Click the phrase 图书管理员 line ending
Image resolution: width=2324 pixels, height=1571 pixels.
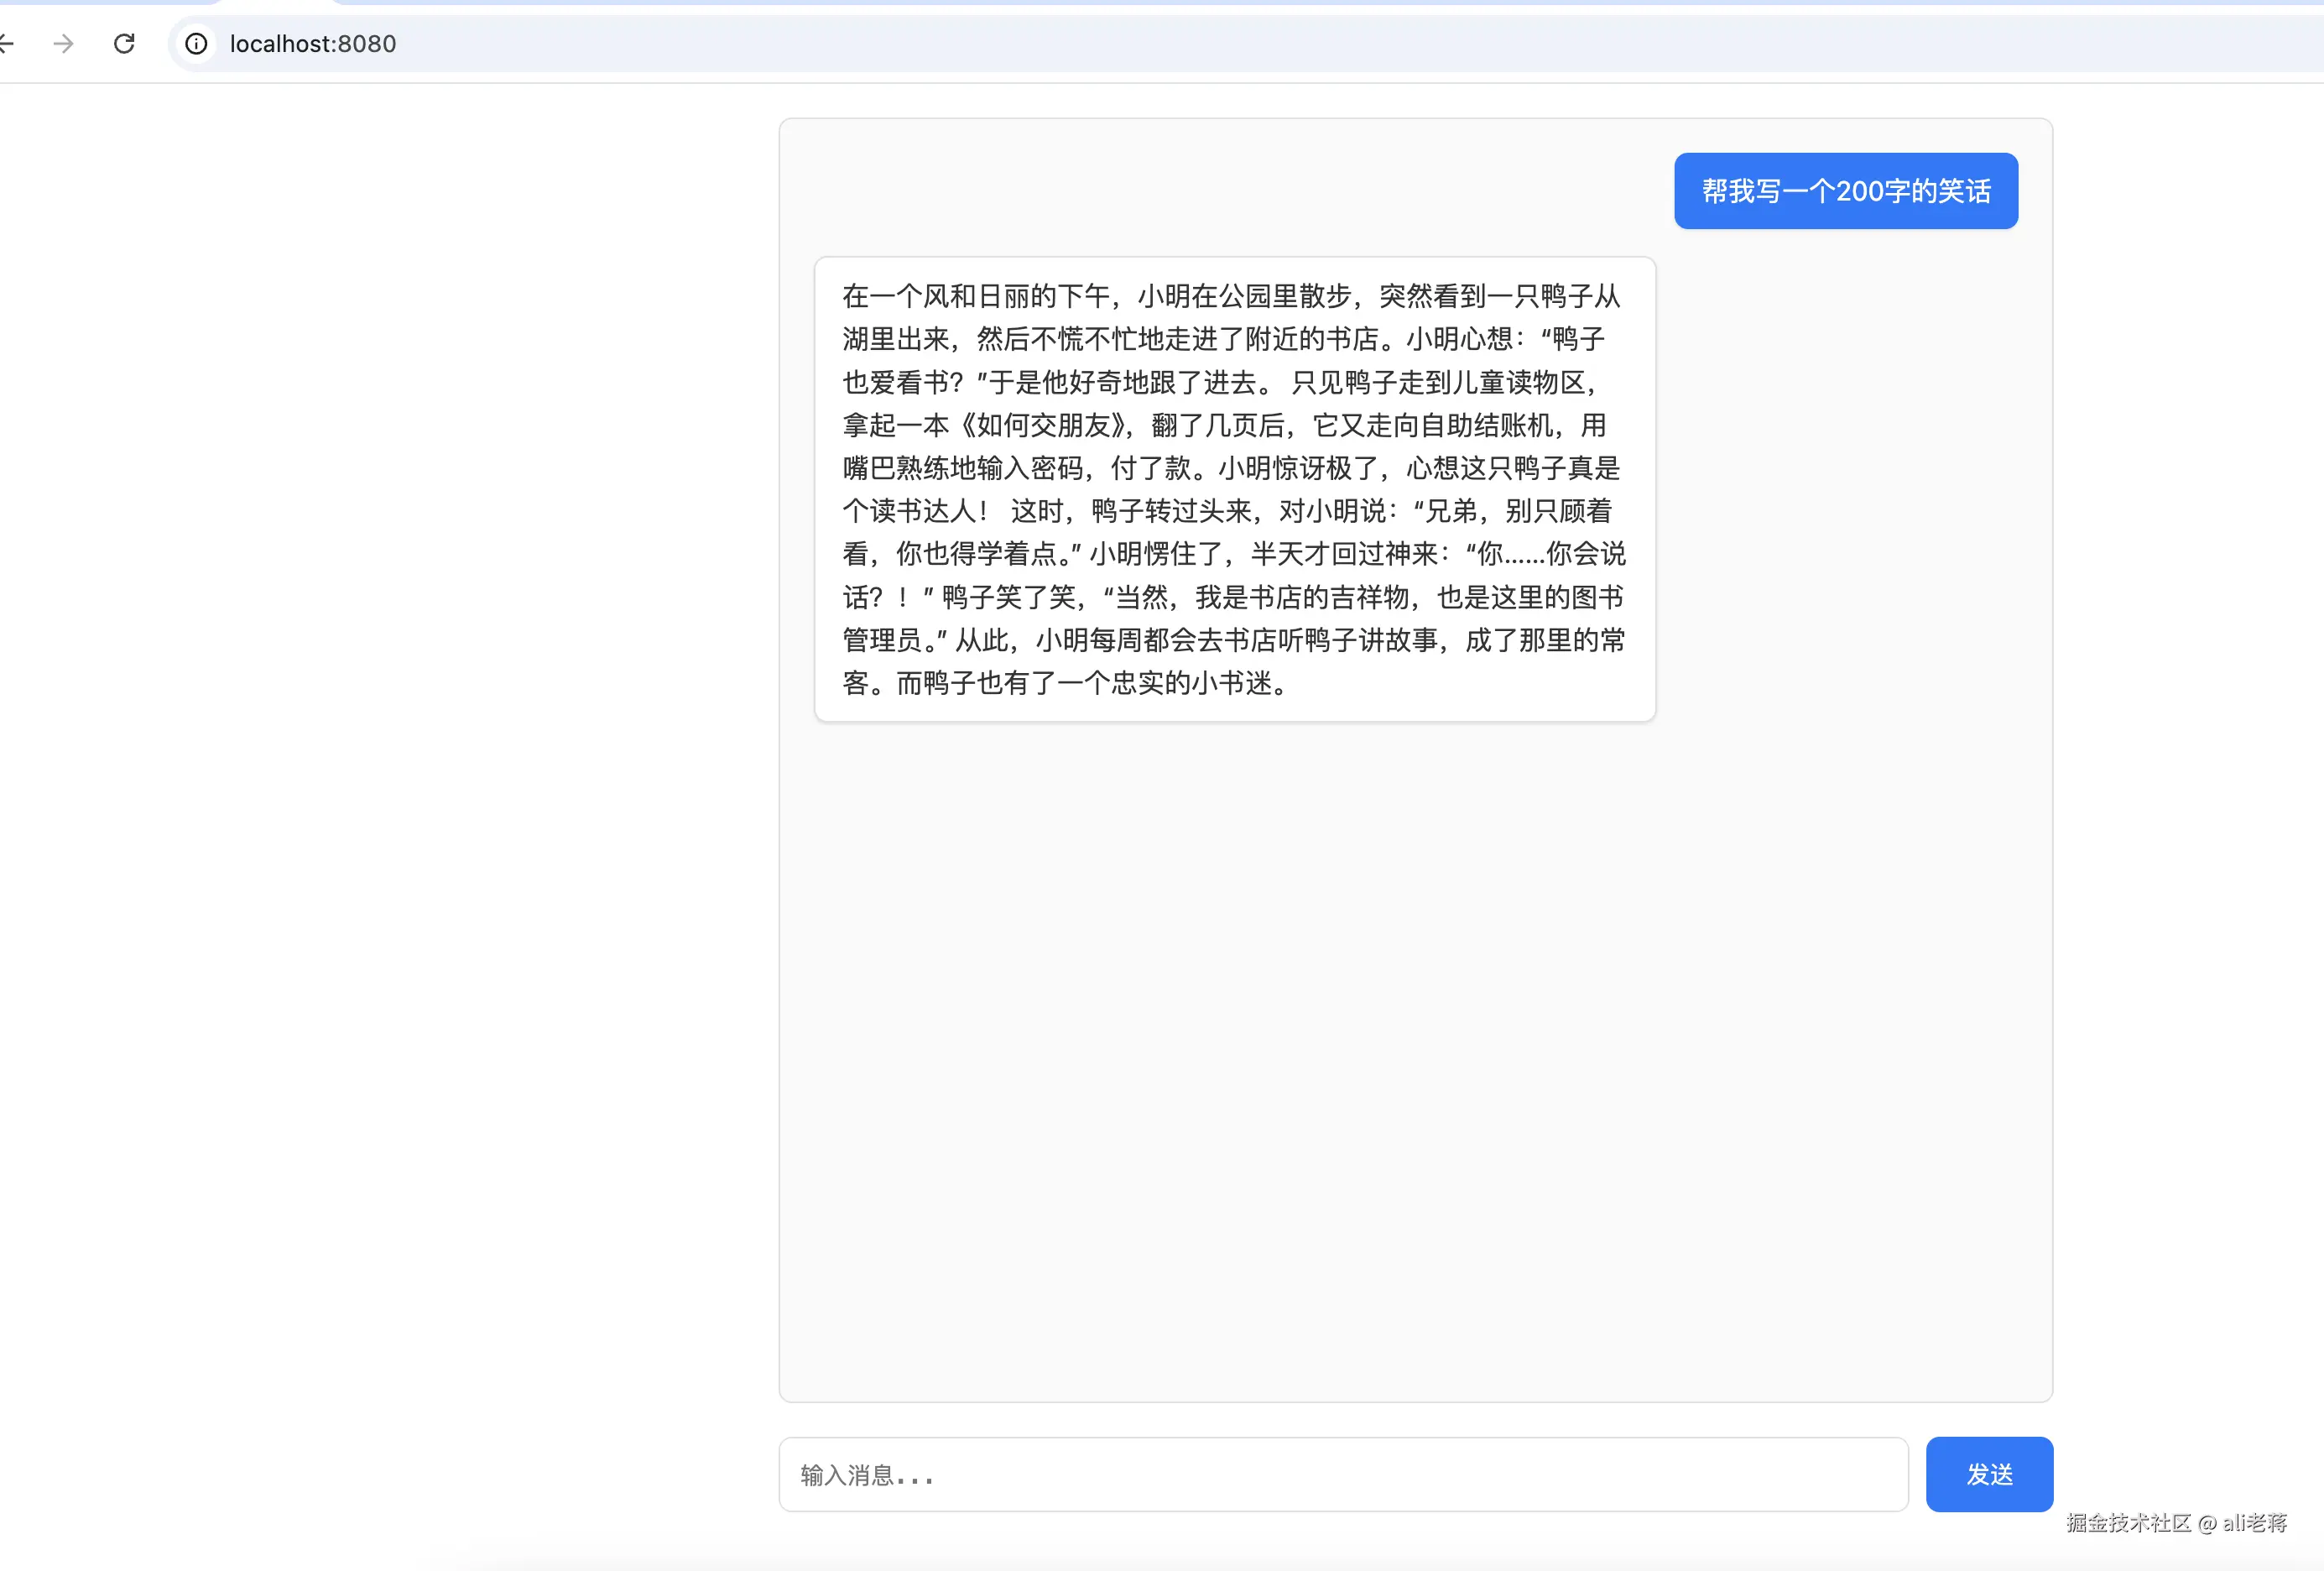click(x=1597, y=597)
